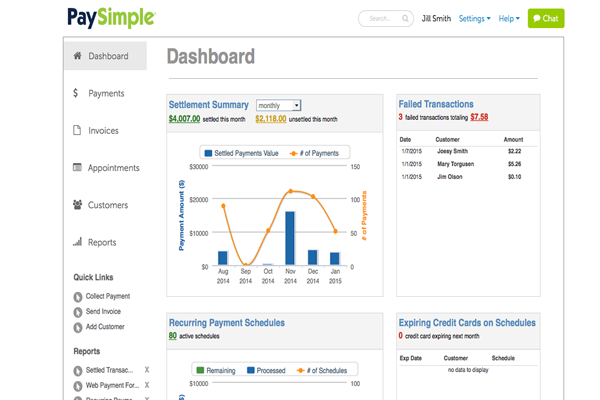Image resolution: width=600 pixels, height=400 pixels.
Task: Select the Mary Torgusen failed transaction row
Action: click(468, 164)
